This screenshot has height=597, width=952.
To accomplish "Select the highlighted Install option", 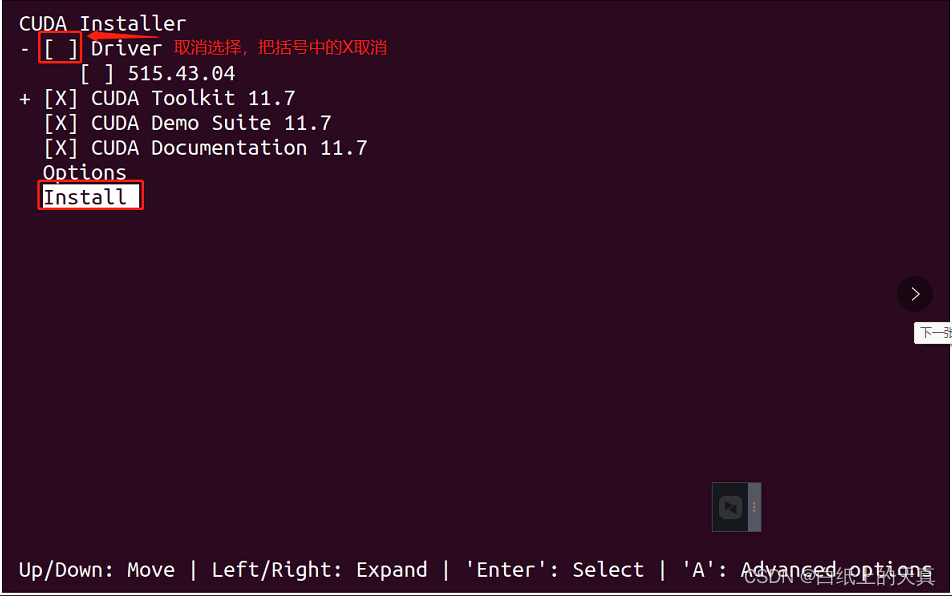I will coord(88,196).
